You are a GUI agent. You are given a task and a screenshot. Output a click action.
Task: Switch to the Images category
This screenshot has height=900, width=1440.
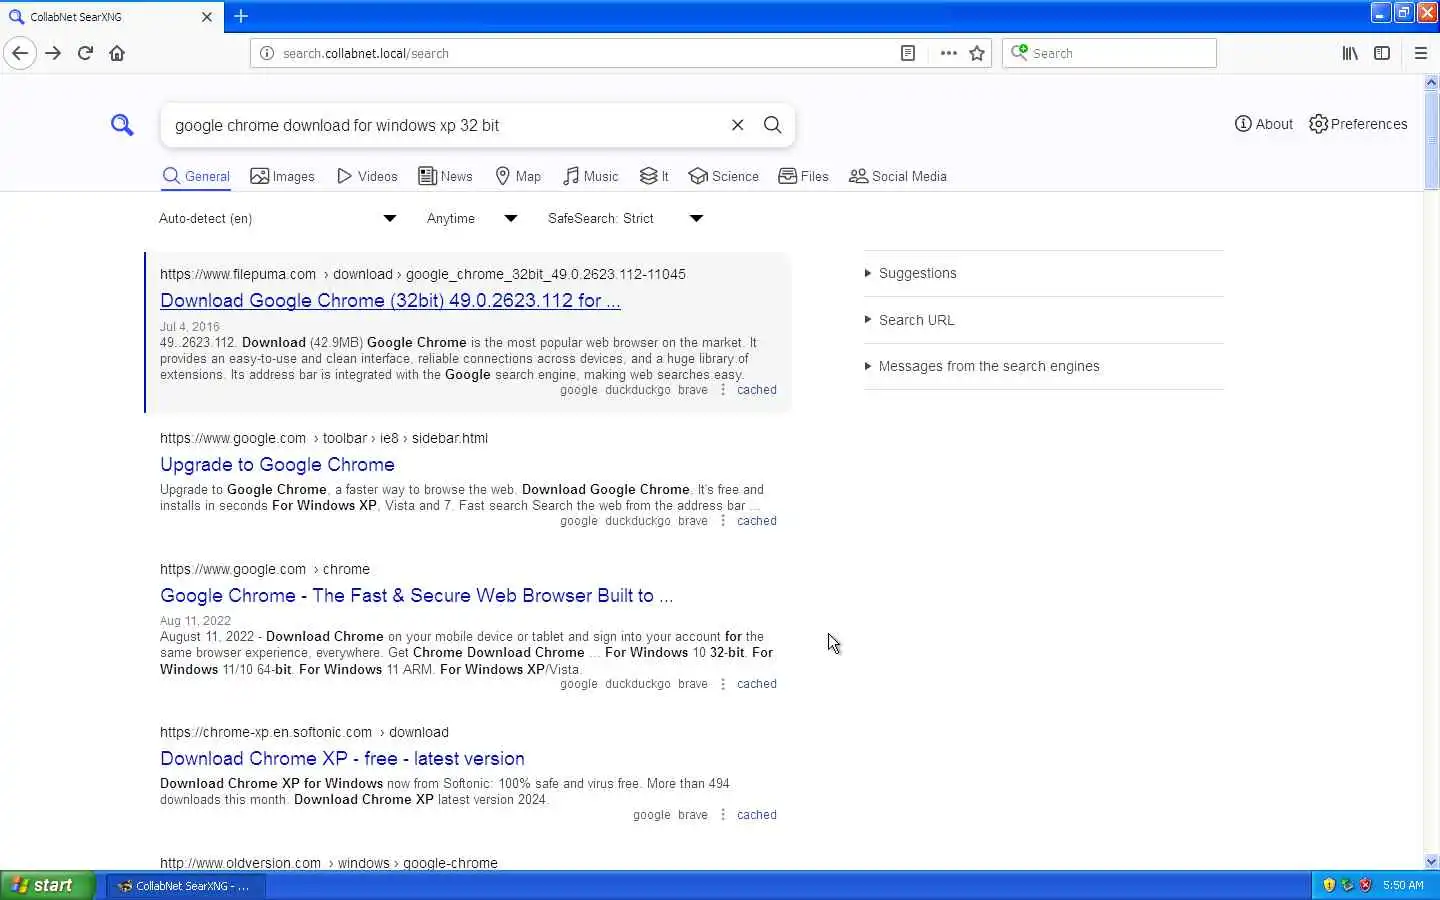click(x=282, y=176)
